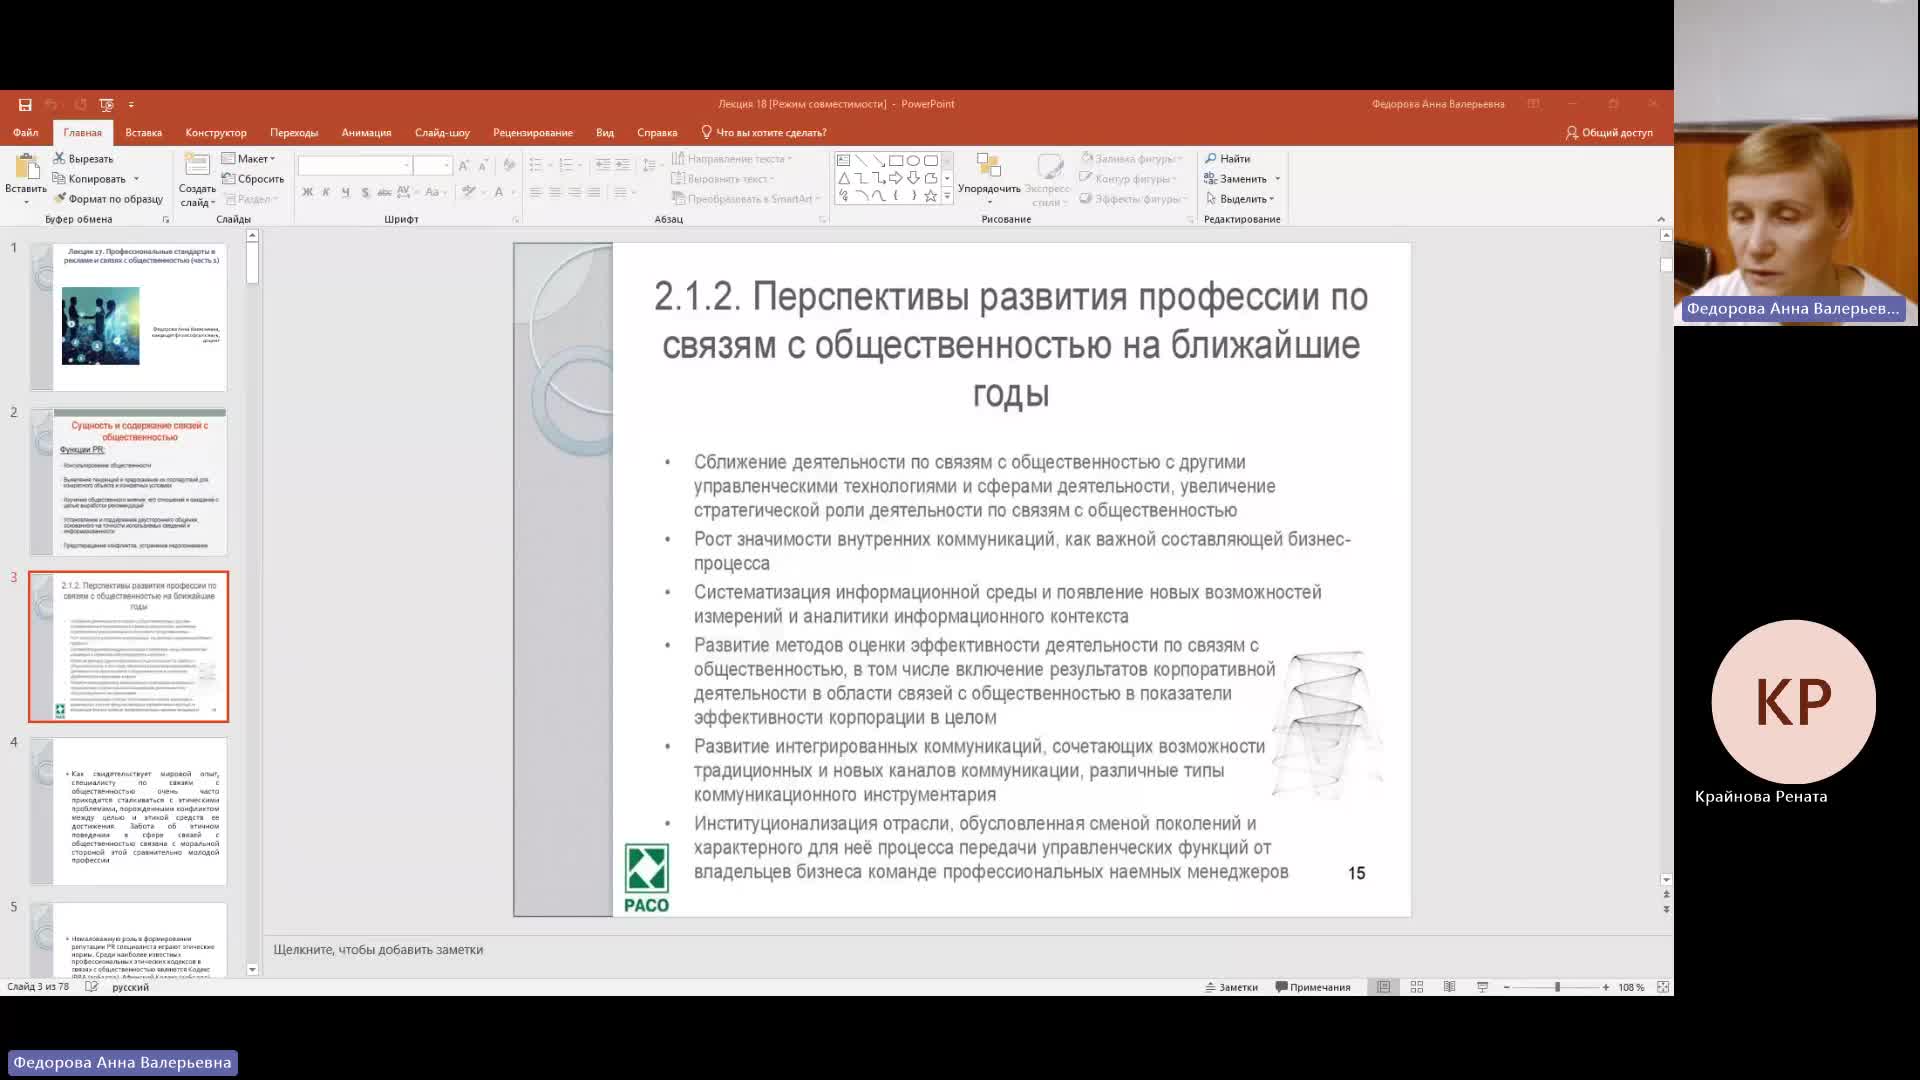1920x1080 pixels.
Task: Align text right in paragraph group
Action: pos(575,192)
